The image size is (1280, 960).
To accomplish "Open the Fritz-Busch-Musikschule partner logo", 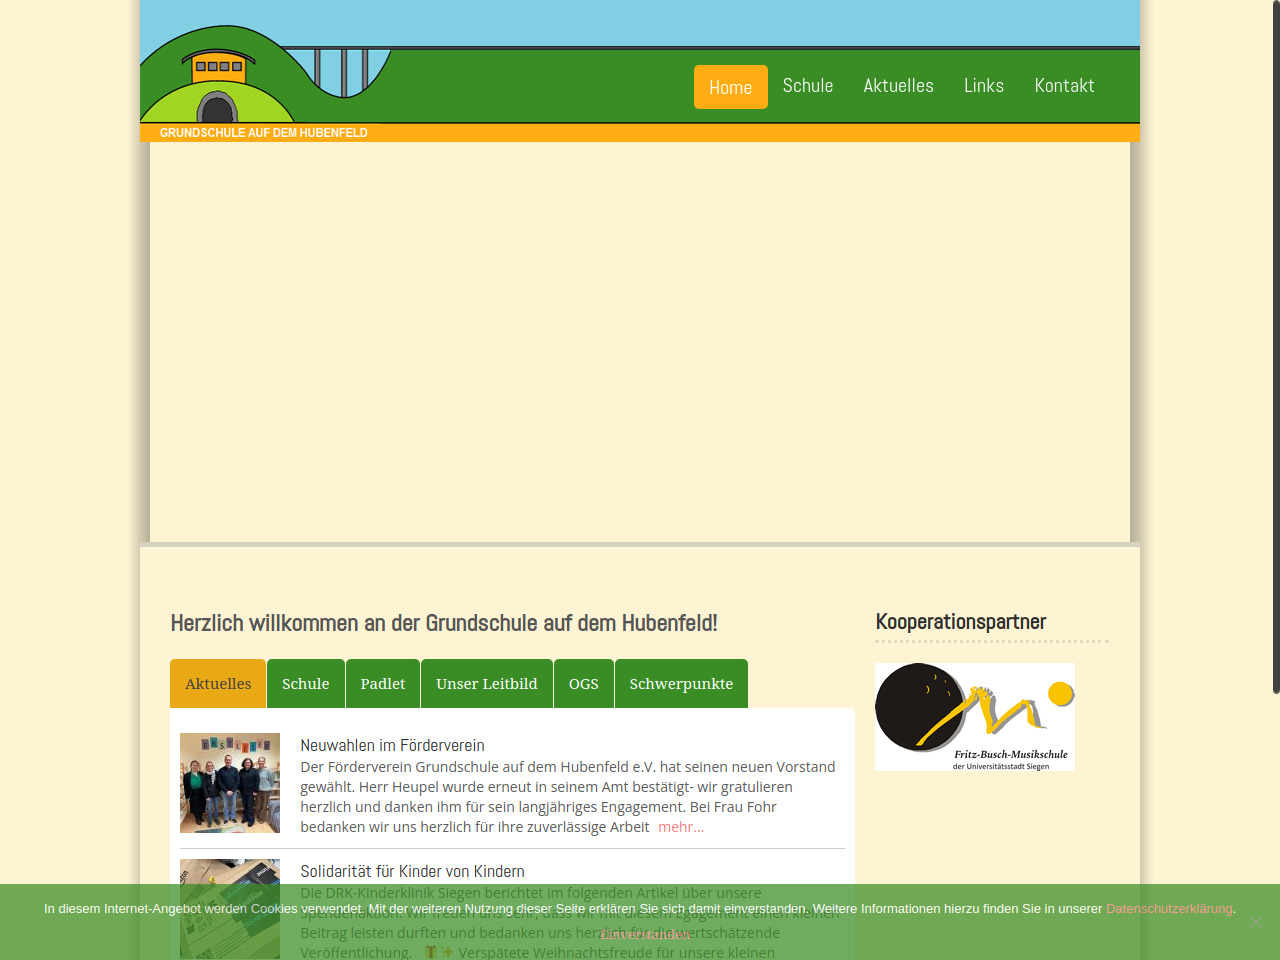I will coord(975,716).
